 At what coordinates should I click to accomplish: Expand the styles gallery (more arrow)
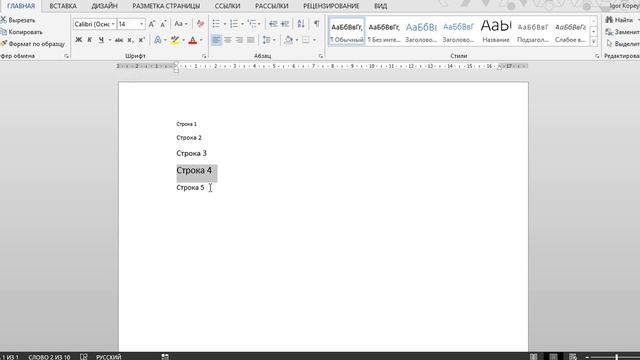(x=593, y=41)
